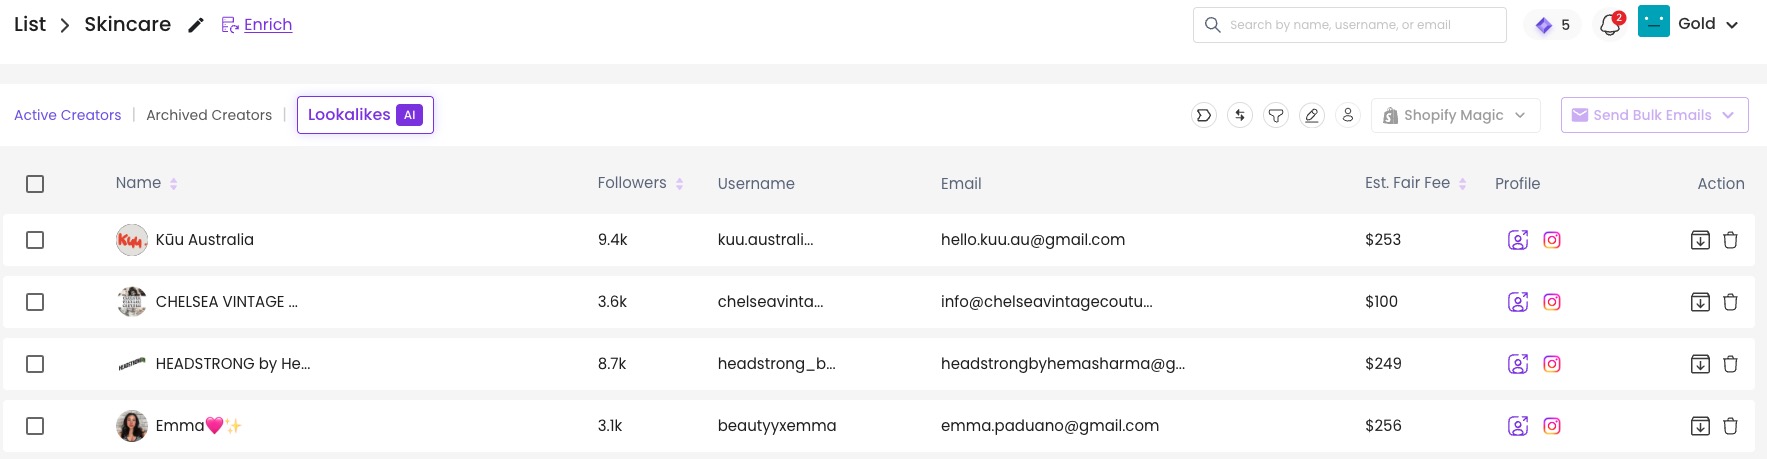Screen dimensions: 1767x459
Task: Tick the select-all checkbox in header
Action: click(x=35, y=184)
